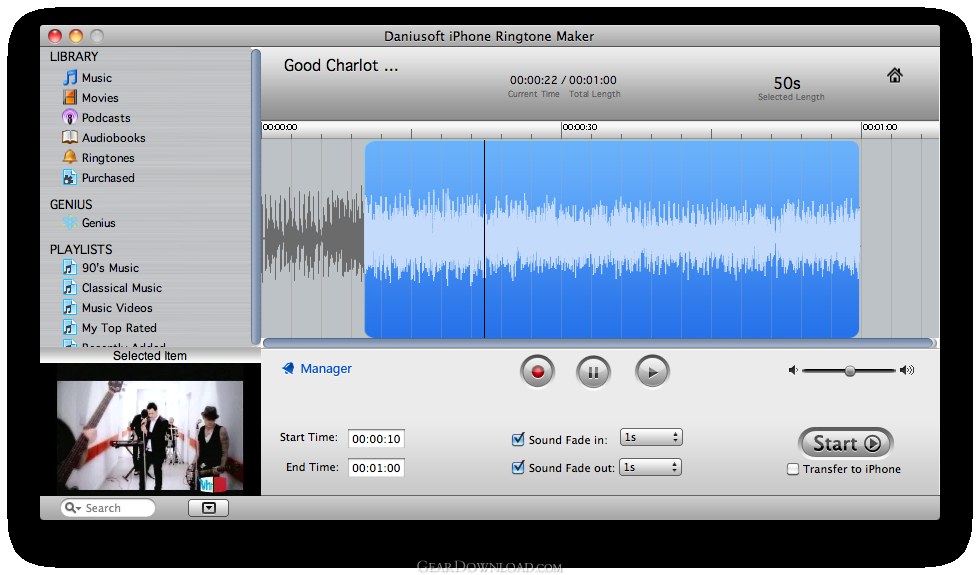The image size is (980, 575).
Task: Click the black playhead line in waveform
Action: (484, 239)
